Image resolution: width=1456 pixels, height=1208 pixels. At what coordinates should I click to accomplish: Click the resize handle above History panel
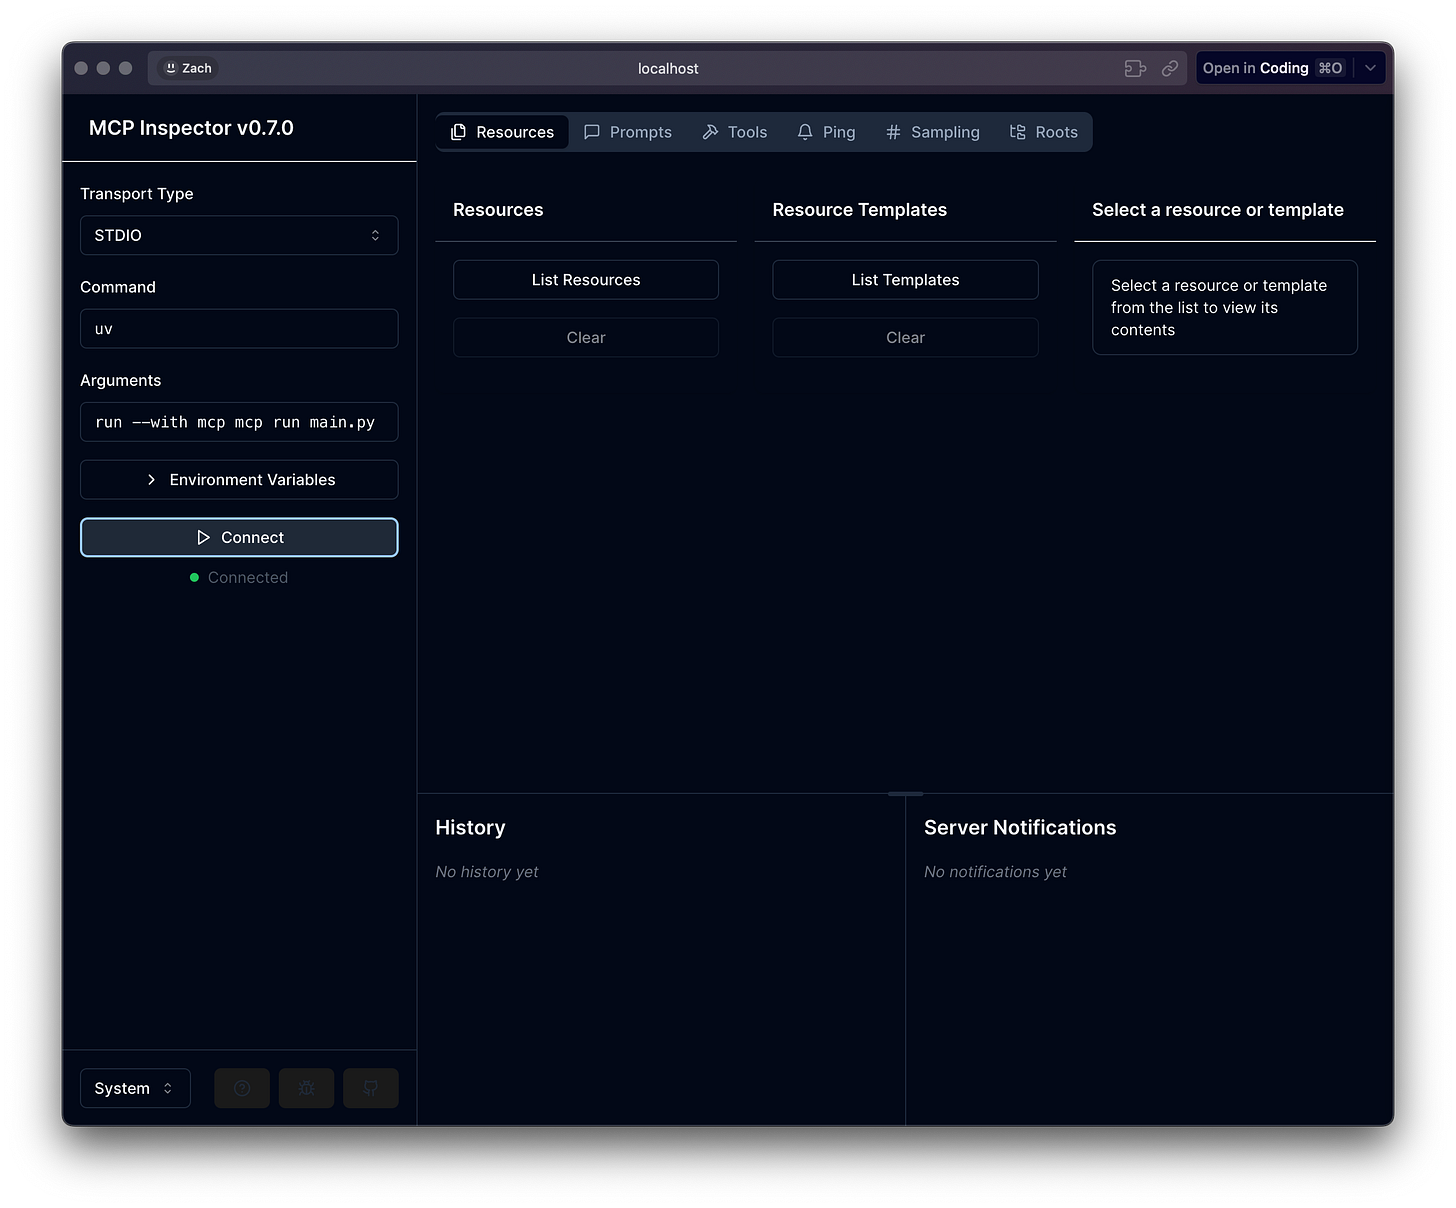905,794
